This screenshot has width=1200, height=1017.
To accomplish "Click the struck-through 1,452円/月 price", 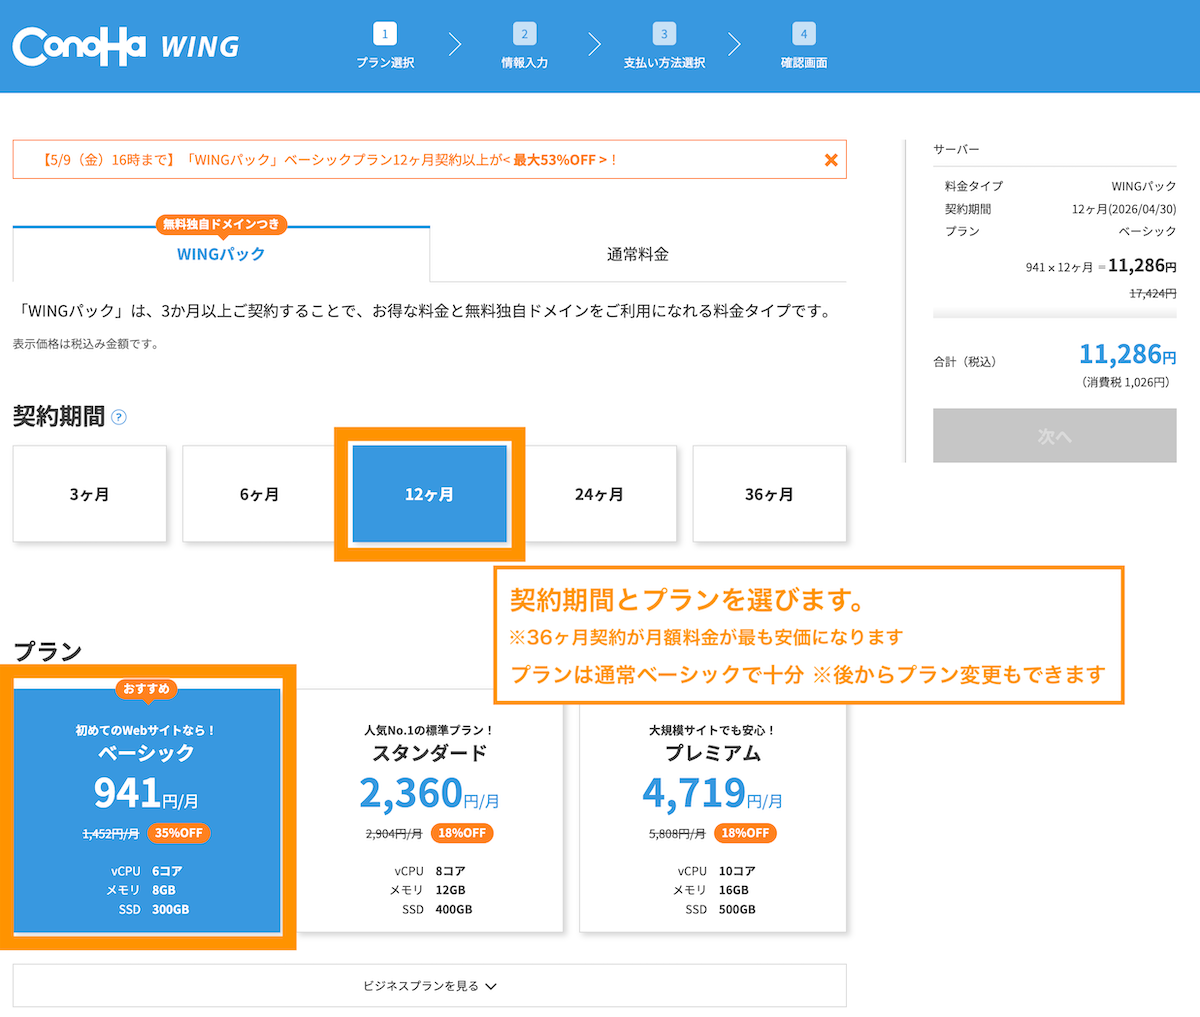I will tap(110, 834).
